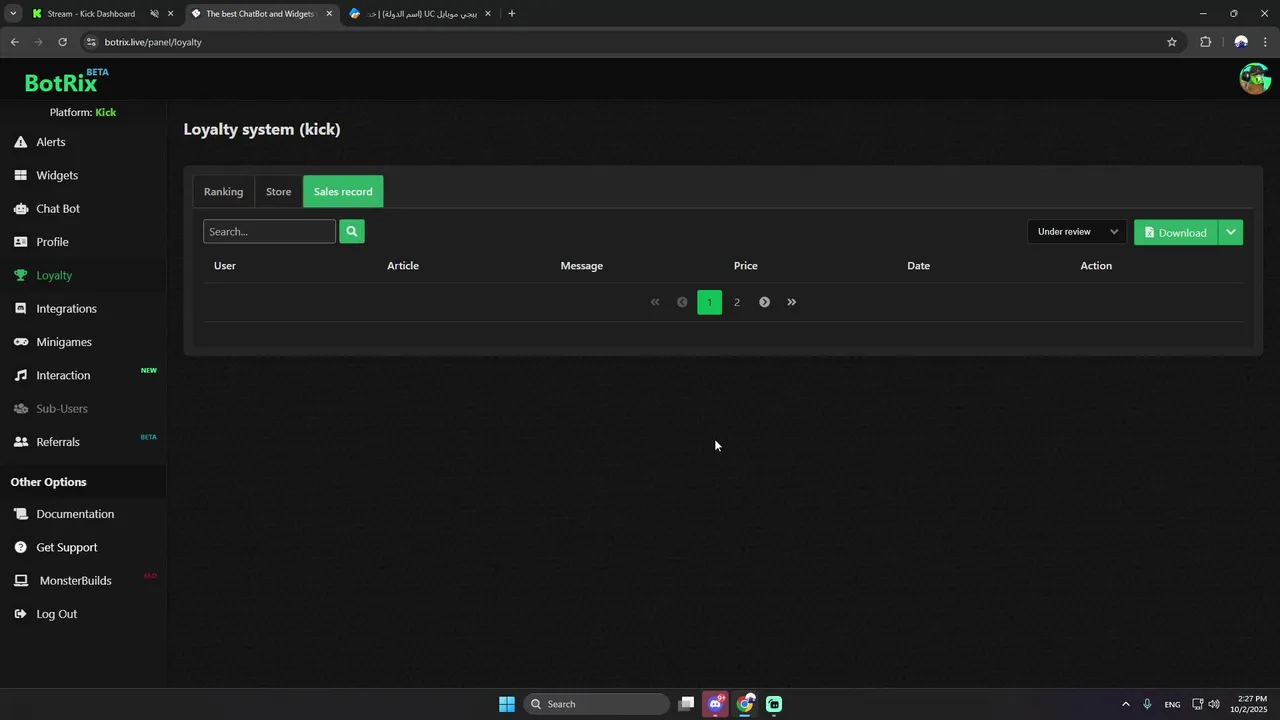Click the Sub-Users icon in sidebar
The image size is (1280, 720).
[21, 408]
